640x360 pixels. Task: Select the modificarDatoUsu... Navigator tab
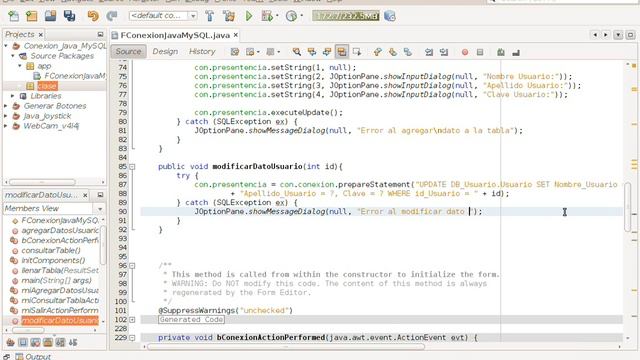coord(41,195)
